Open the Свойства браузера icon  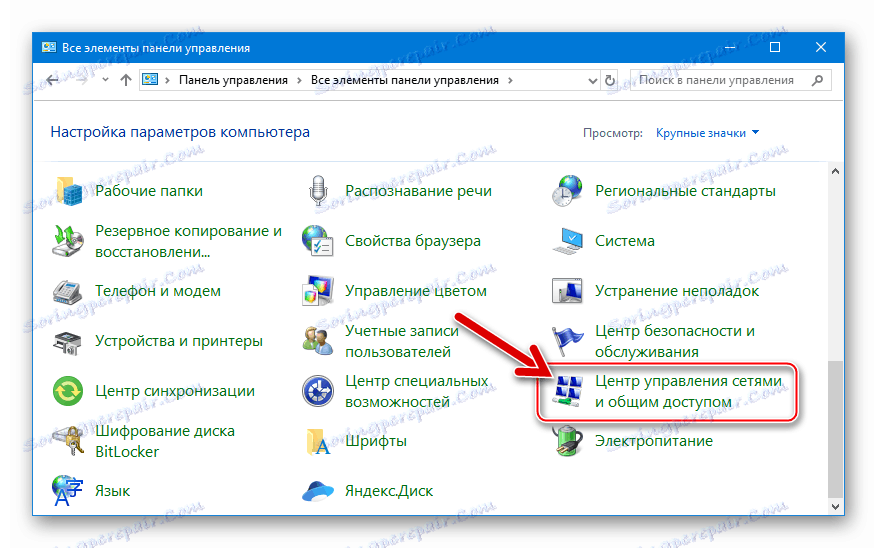pyautogui.click(x=318, y=241)
